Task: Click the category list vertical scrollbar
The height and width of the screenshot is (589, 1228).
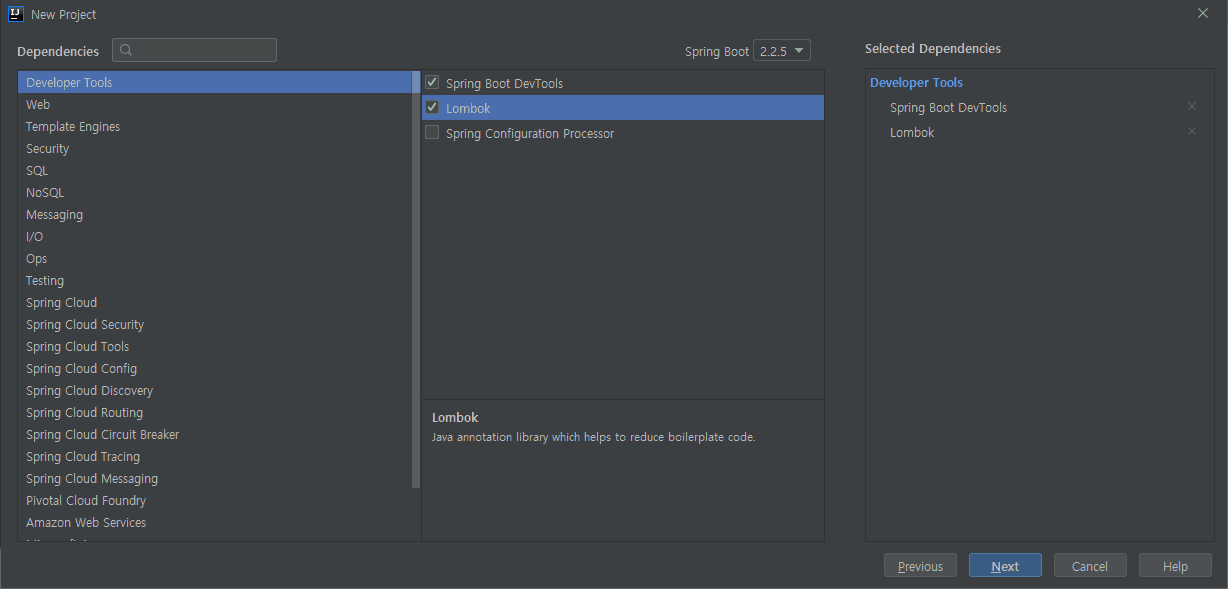Action: point(416,280)
